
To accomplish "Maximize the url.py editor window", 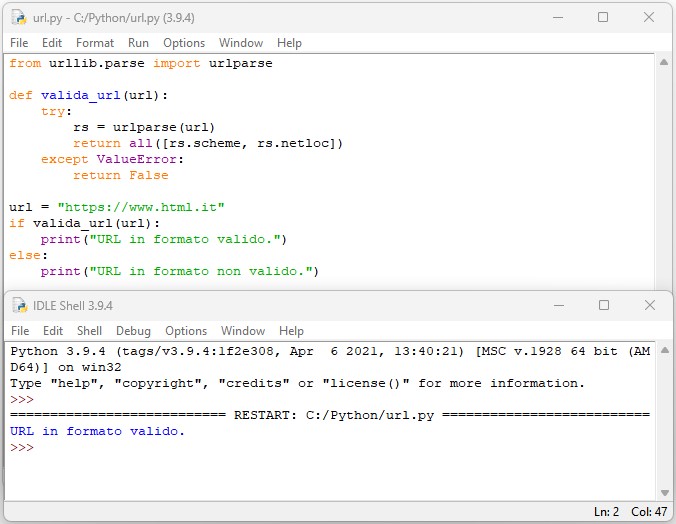I will pyautogui.click(x=603, y=17).
